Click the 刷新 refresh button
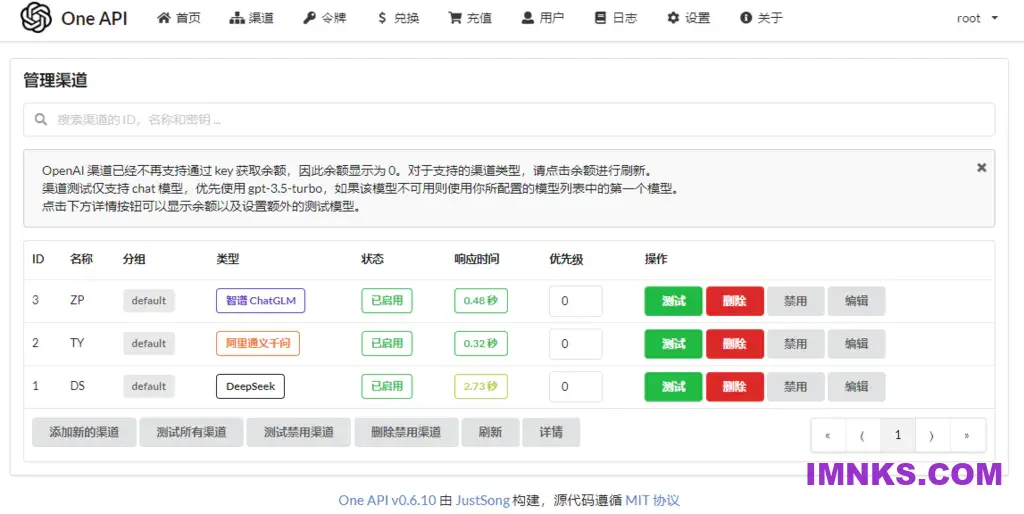Image resolution: width=1024 pixels, height=514 pixels. coord(490,432)
